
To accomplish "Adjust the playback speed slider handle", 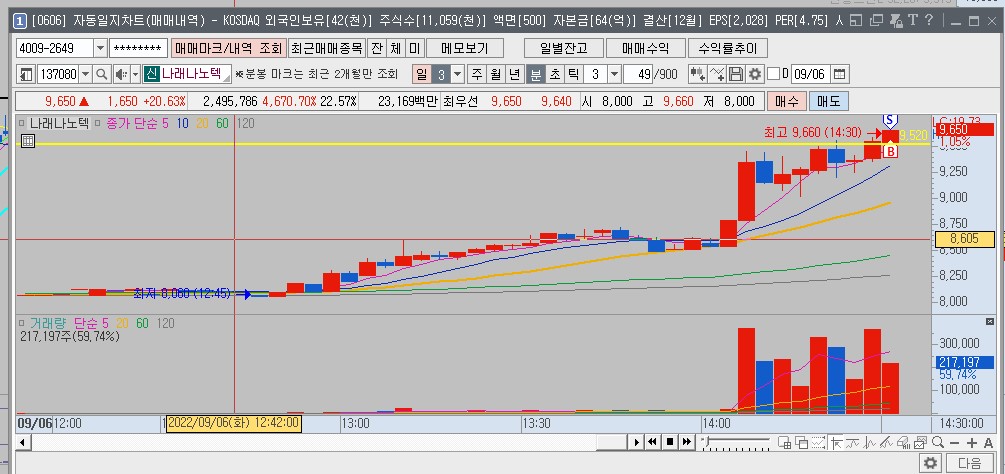I will pos(706,440).
